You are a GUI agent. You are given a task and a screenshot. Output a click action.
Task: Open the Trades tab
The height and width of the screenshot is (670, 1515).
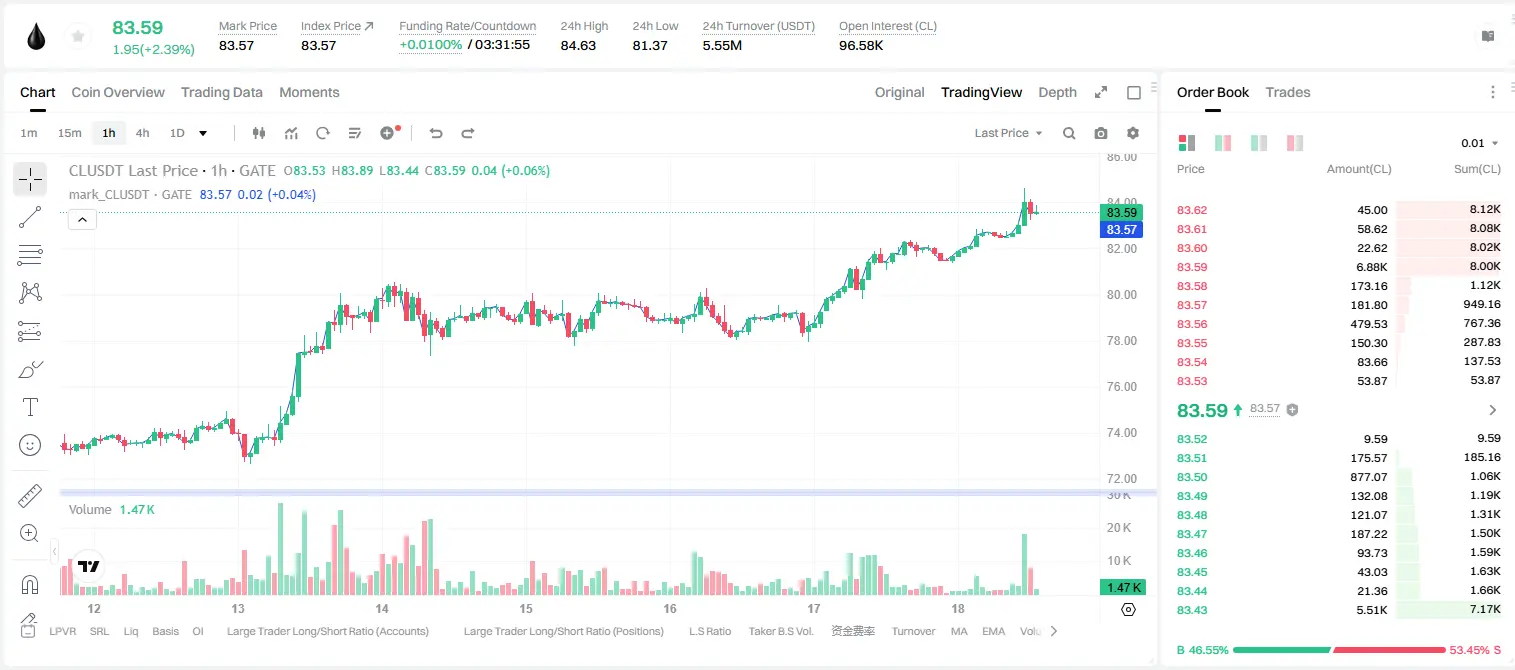(1288, 92)
